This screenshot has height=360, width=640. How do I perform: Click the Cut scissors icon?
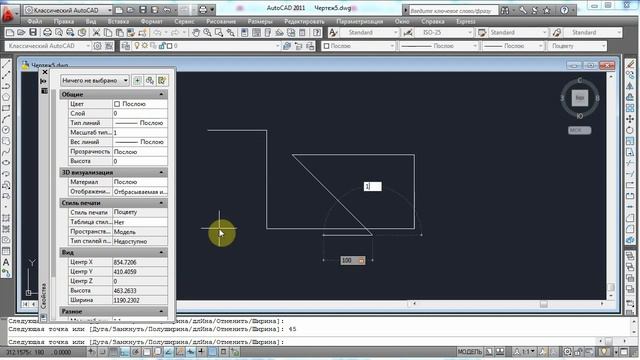click(96, 33)
